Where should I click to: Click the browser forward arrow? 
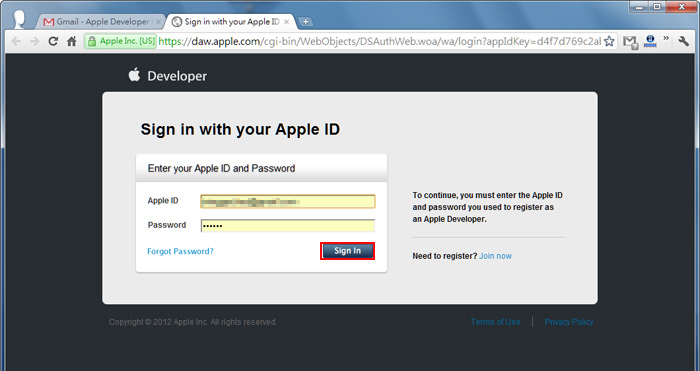[x=34, y=42]
